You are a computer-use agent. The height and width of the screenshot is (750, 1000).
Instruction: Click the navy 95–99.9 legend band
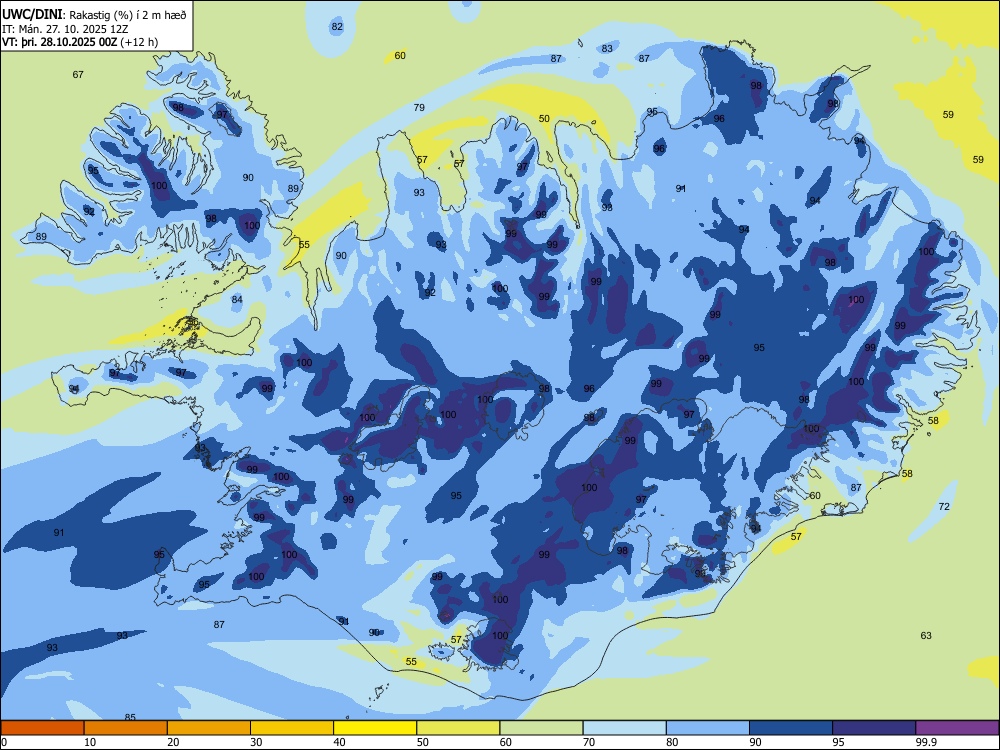pyautogui.click(x=874, y=728)
